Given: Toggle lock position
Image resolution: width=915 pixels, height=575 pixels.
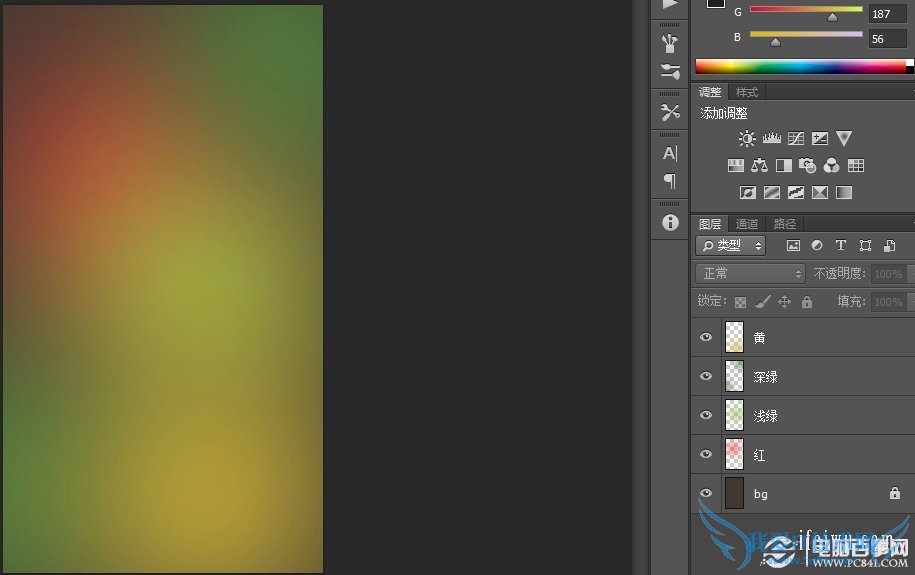Looking at the screenshot, I should [x=784, y=302].
